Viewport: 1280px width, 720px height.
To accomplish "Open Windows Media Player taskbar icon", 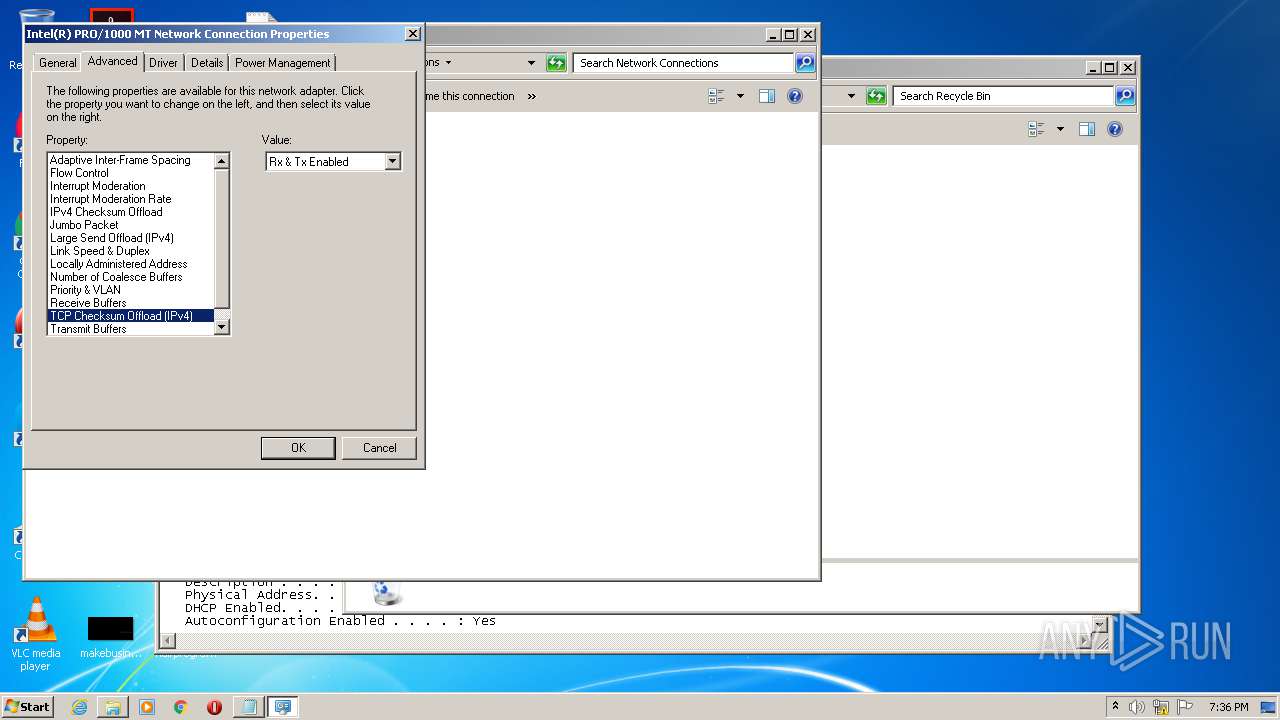I will tap(147, 707).
